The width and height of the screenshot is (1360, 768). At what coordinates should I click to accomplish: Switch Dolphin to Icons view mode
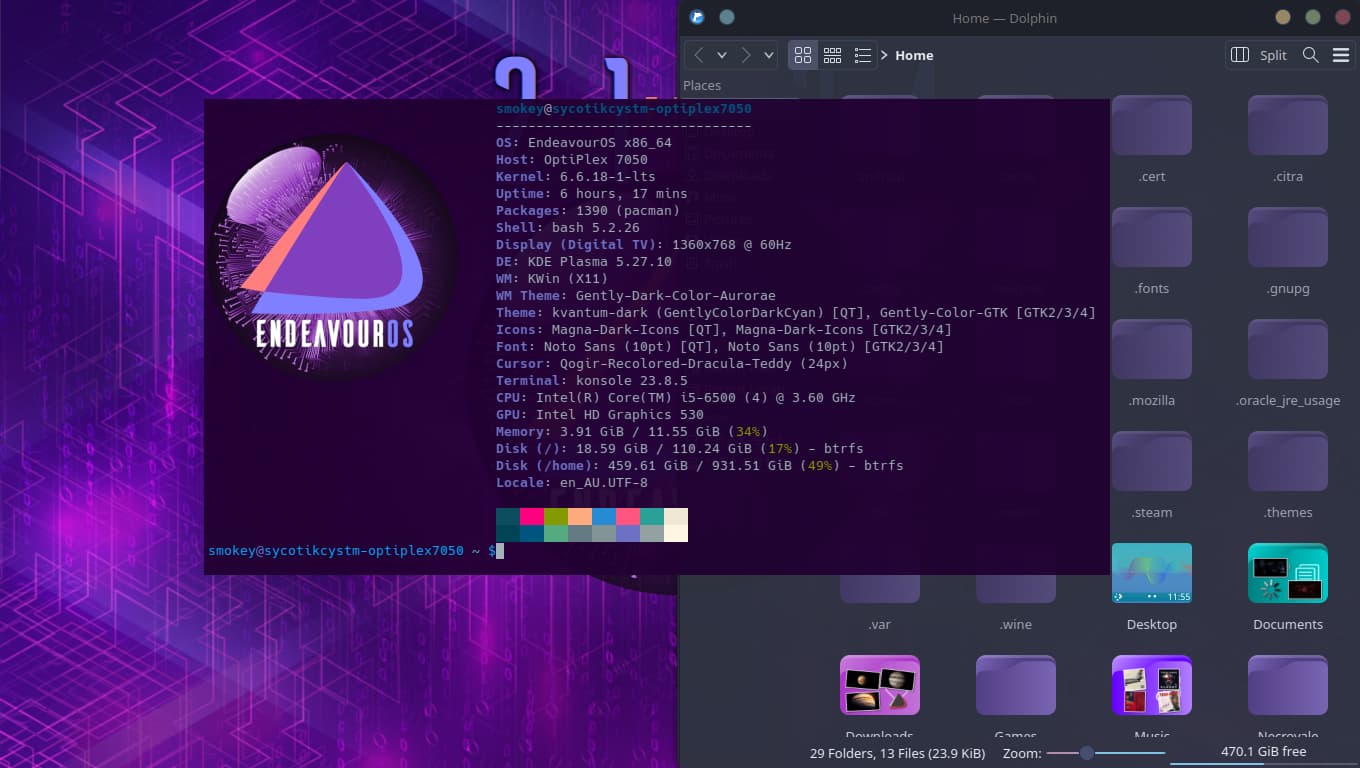803,55
